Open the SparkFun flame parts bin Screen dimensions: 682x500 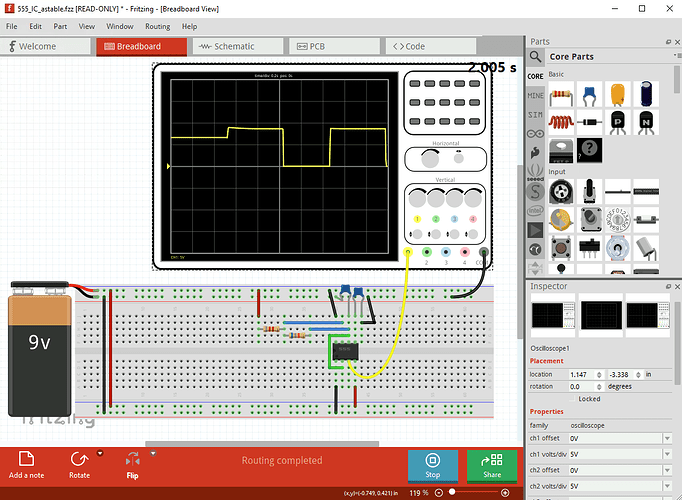pyautogui.click(x=535, y=153)
